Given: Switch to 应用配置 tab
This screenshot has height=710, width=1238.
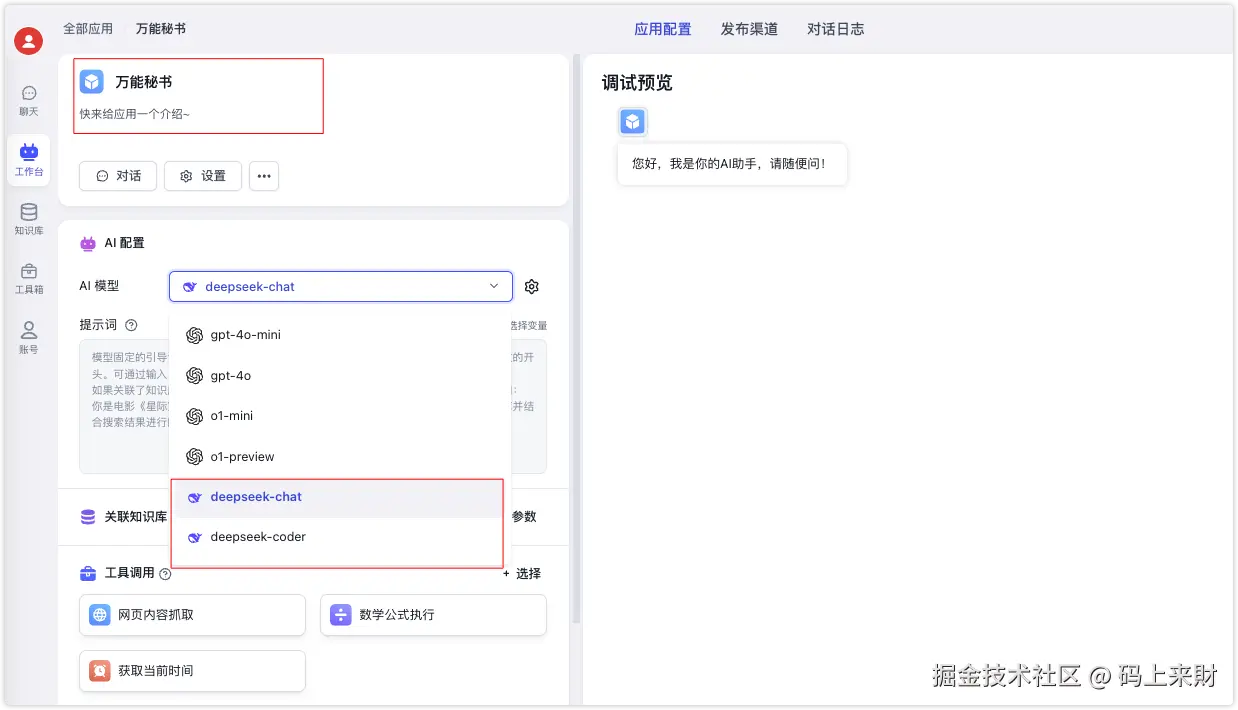Looking at the screenshot, I should tap(663, 29).
